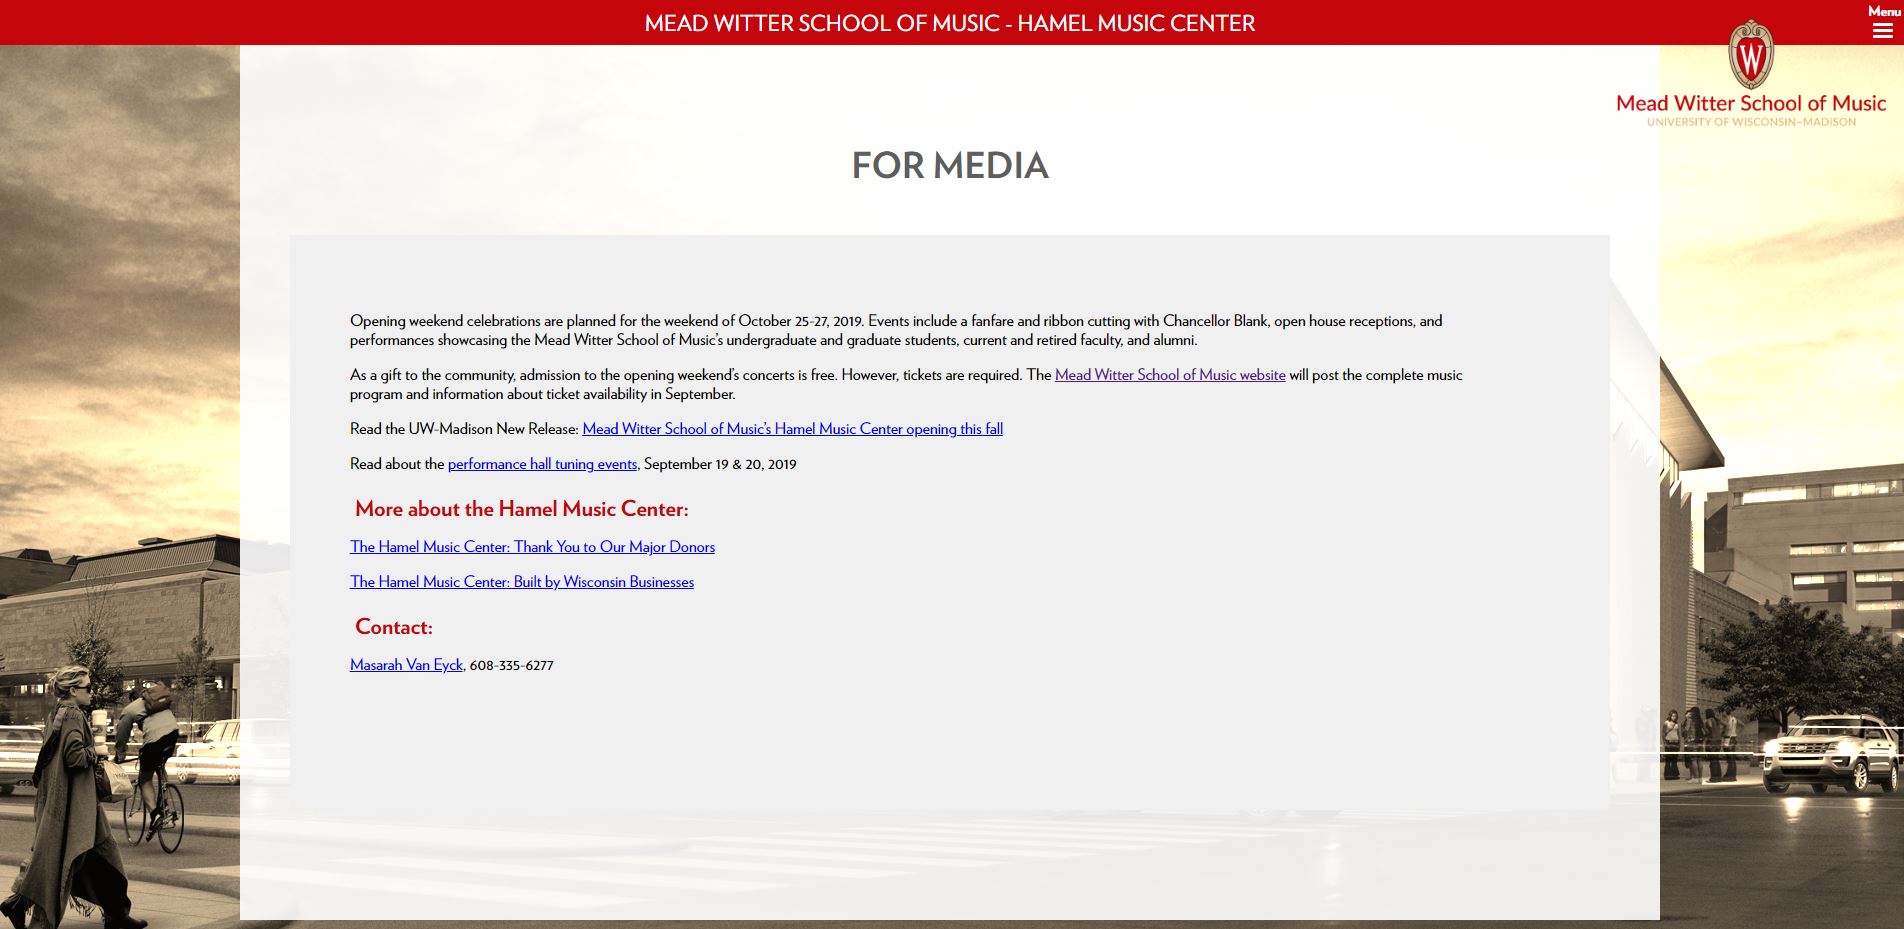Follow the 'performance hall tuning events' link
1904x929 pixels.
542,464
